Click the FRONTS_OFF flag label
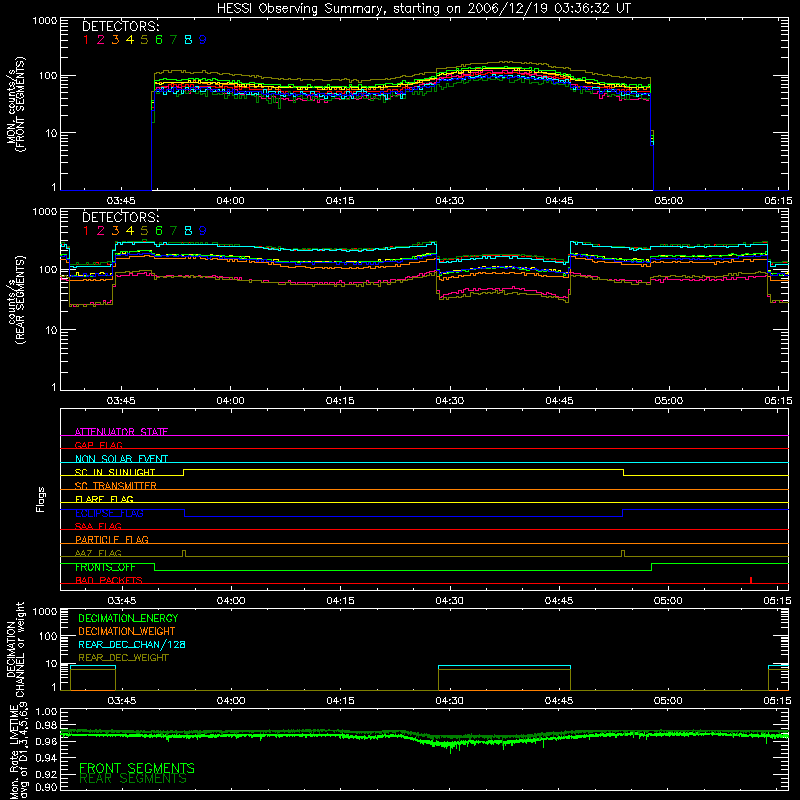This screenshot has height=800, width=800. click(x=105, y=567)
